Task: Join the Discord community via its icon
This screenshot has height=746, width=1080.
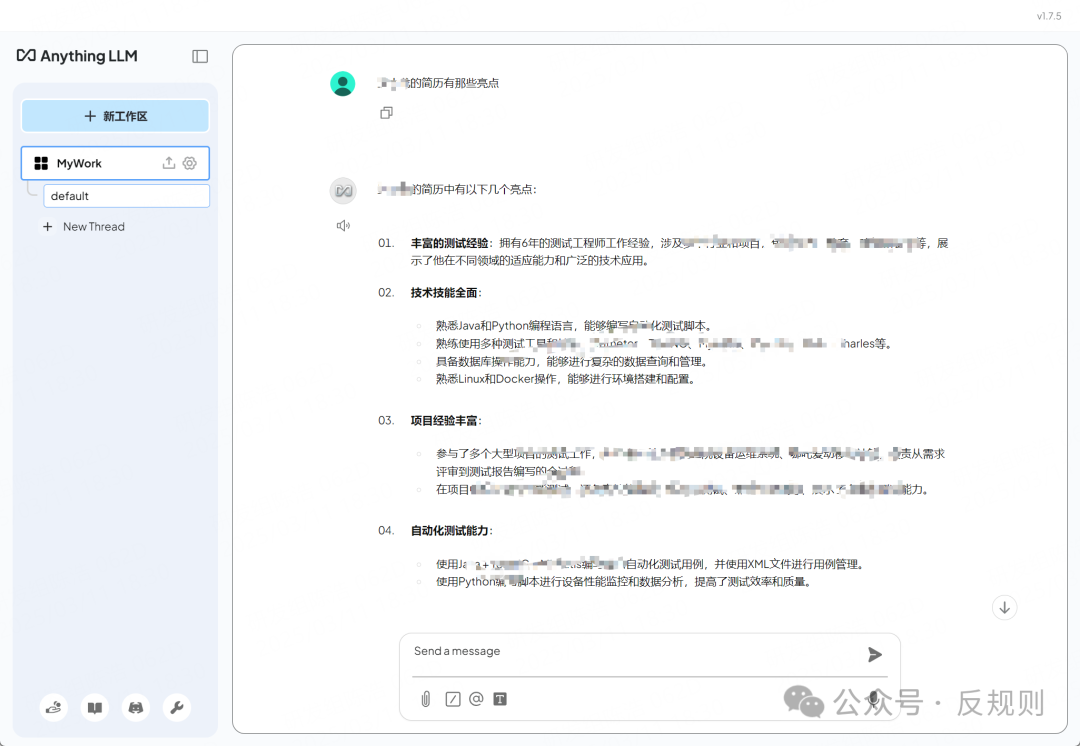Action: point(135,707)
